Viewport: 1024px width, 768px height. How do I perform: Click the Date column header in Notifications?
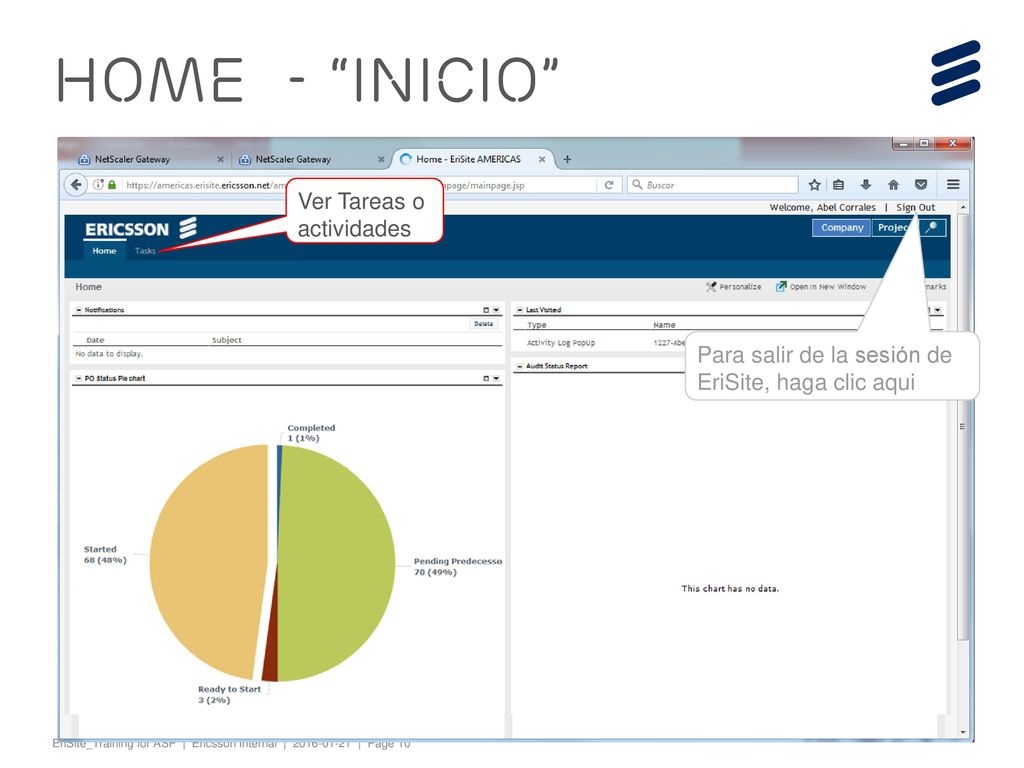coord(95,340)
